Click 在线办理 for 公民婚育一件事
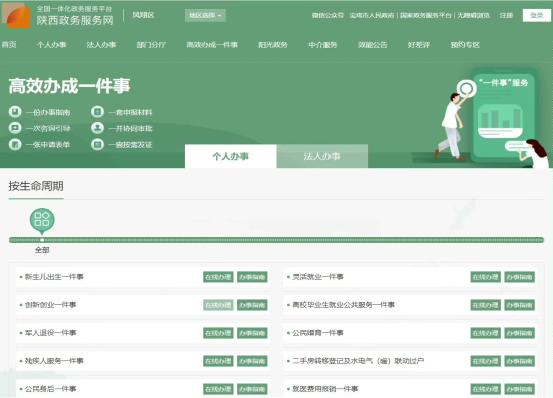The image size is (553, 398). point(485,333)
